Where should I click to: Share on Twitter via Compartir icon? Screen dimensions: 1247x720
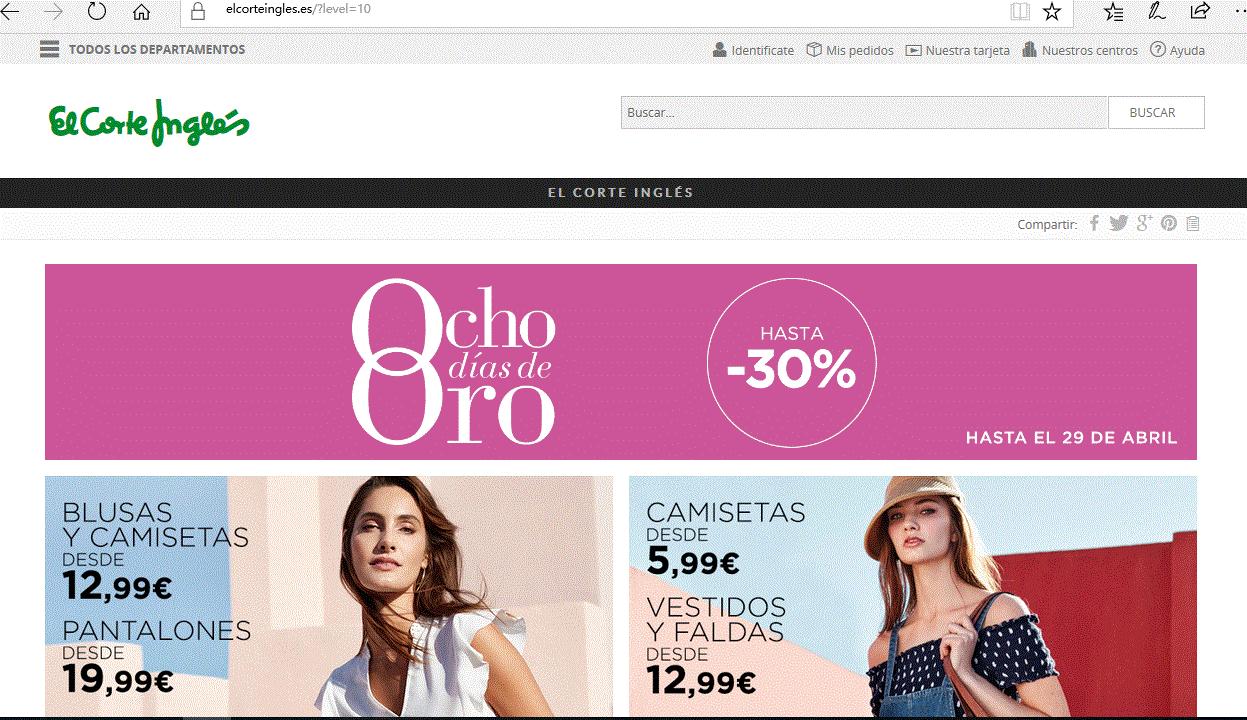[1118, 223]
